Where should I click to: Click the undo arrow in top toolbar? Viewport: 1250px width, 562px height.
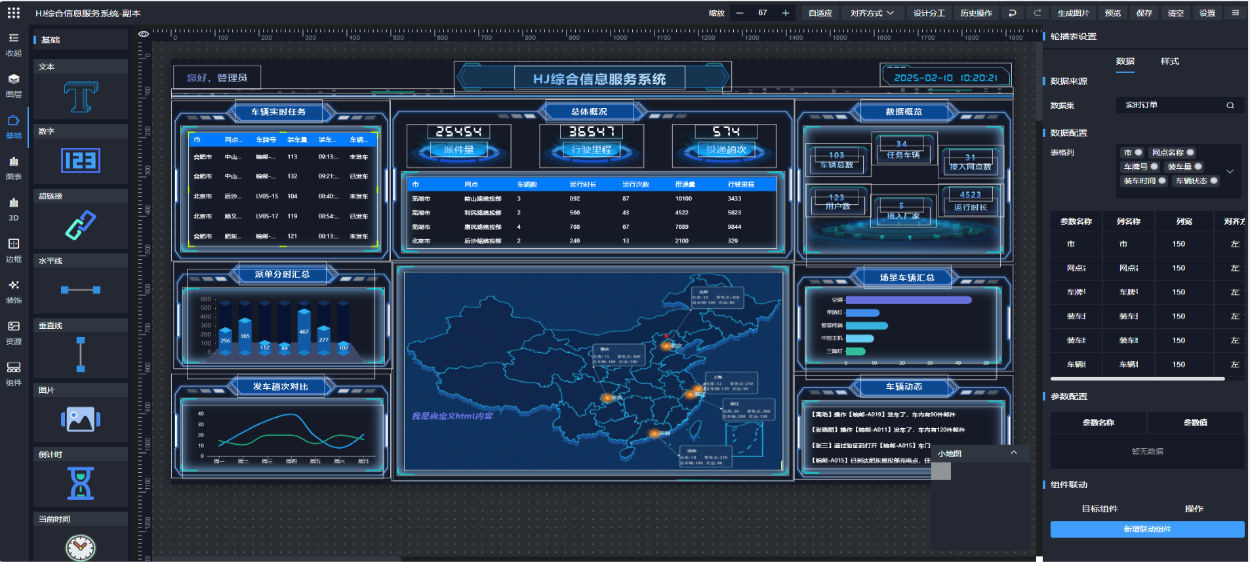1012,13
